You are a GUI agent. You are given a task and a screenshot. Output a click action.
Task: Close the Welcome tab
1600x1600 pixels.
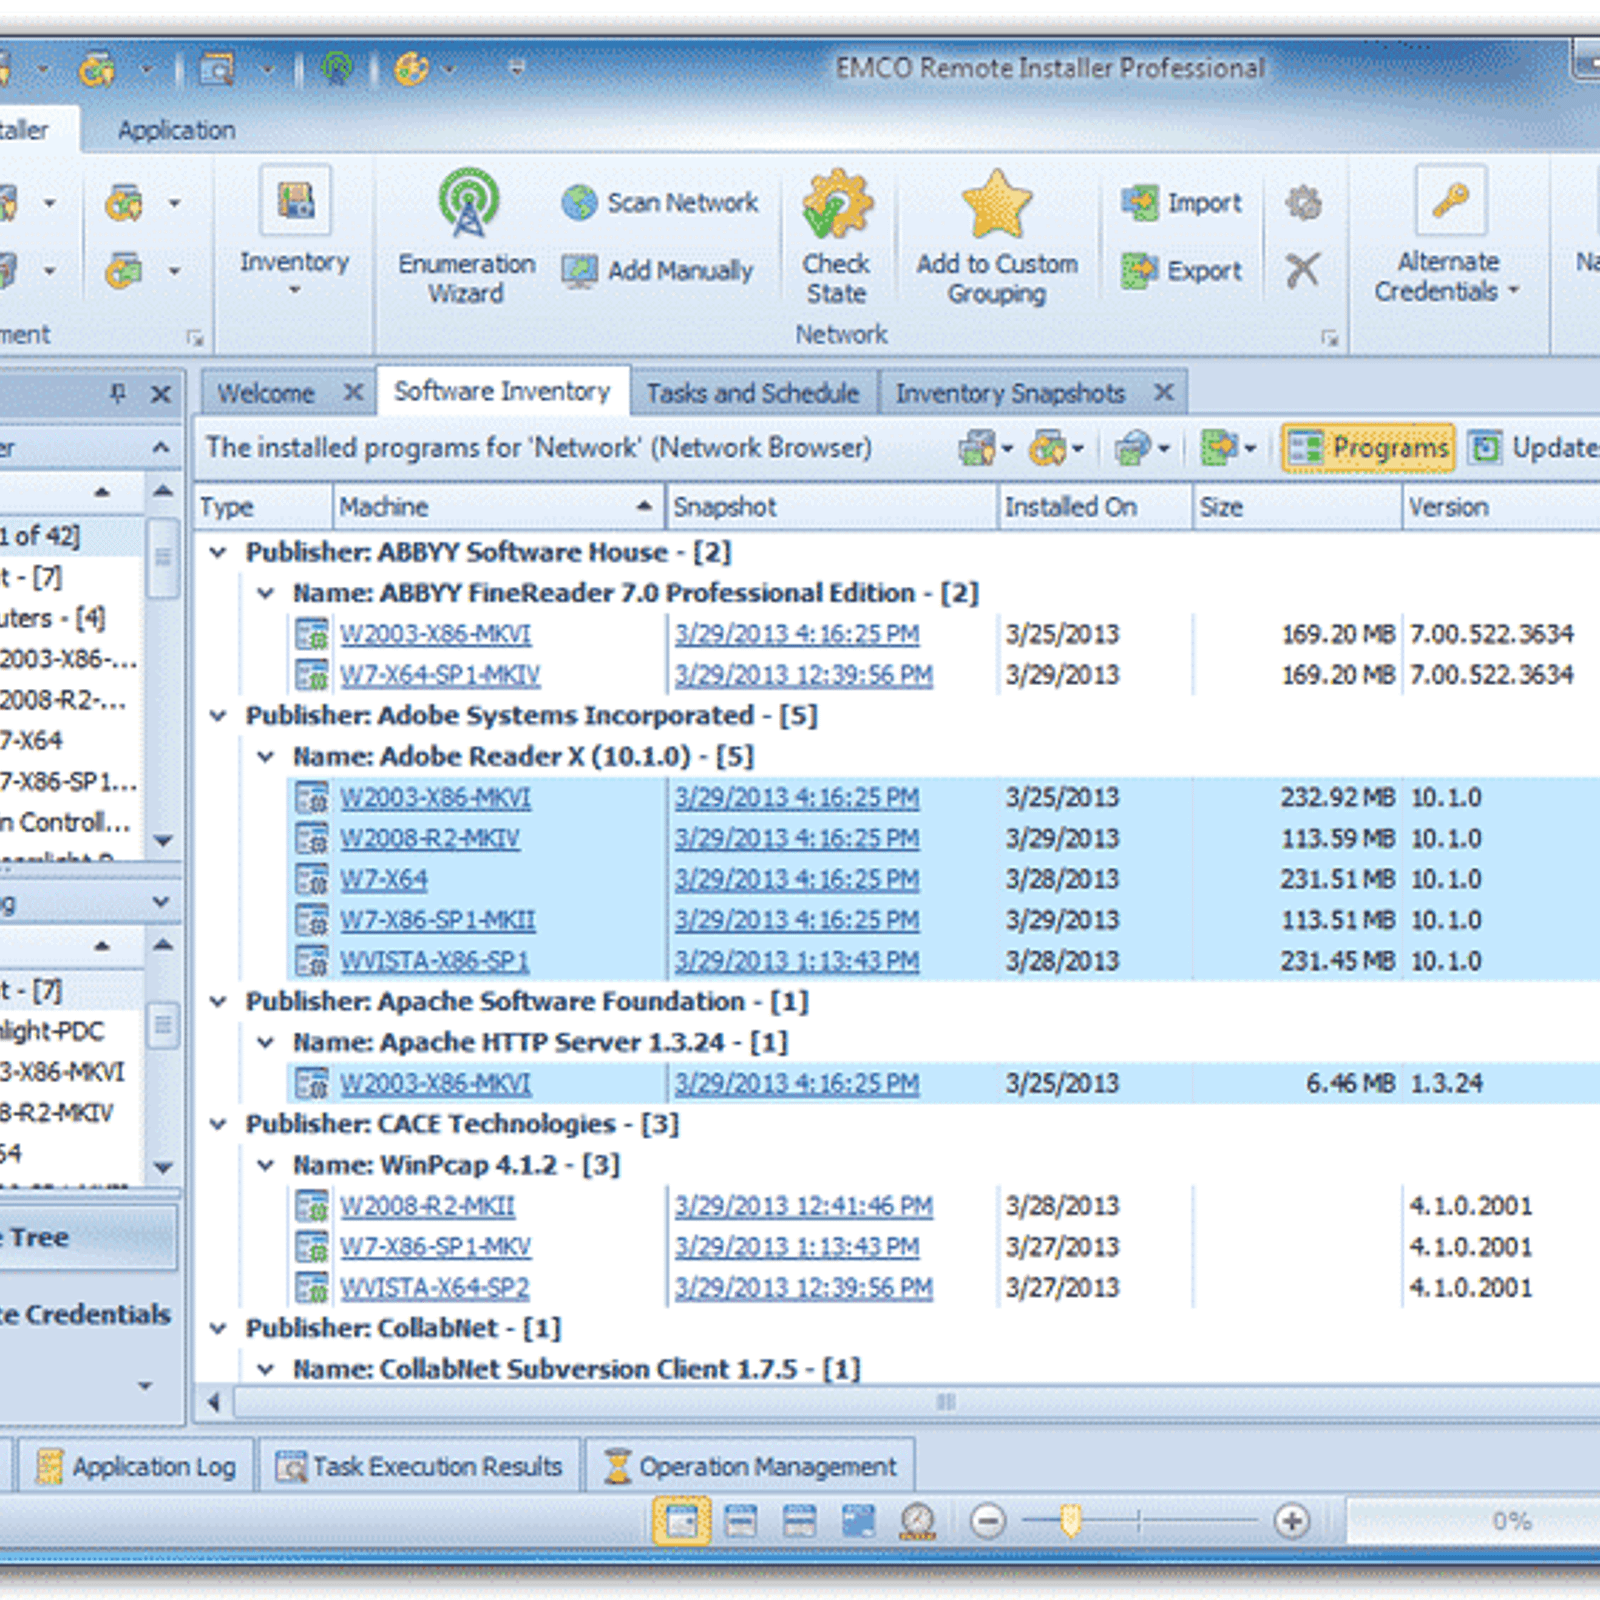[353, 392]
